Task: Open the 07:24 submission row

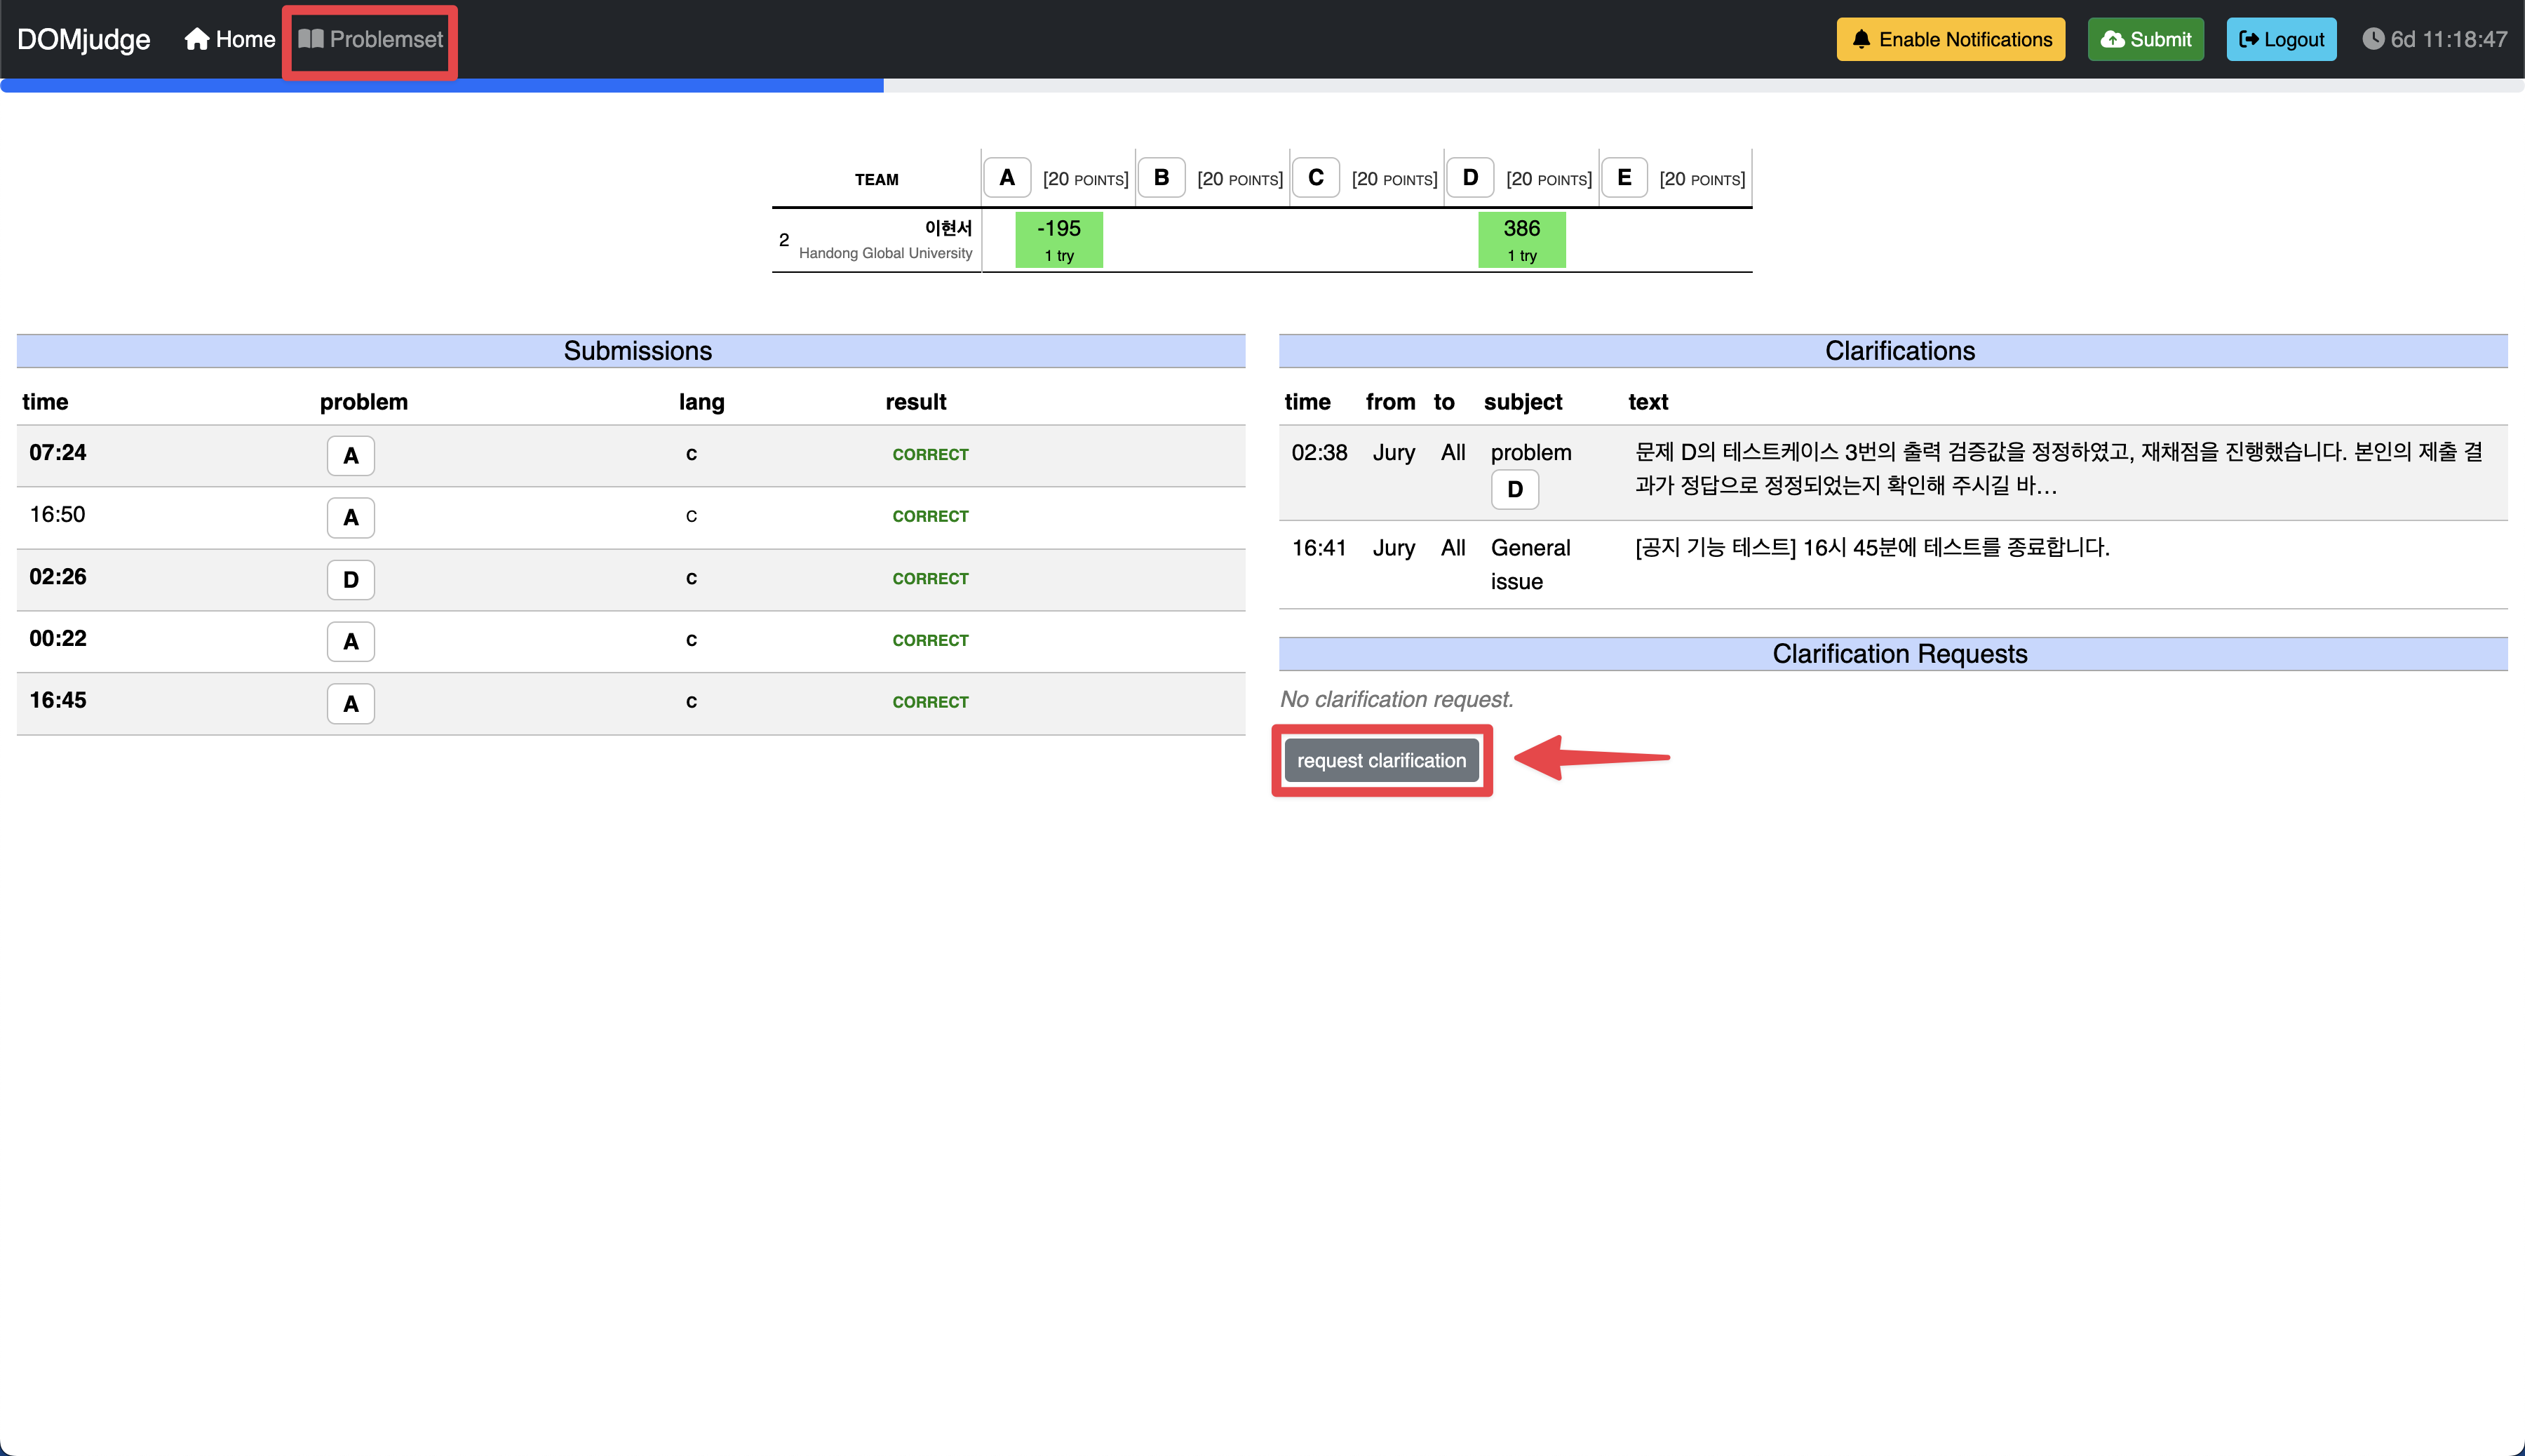Action: (x=58, y=453)
